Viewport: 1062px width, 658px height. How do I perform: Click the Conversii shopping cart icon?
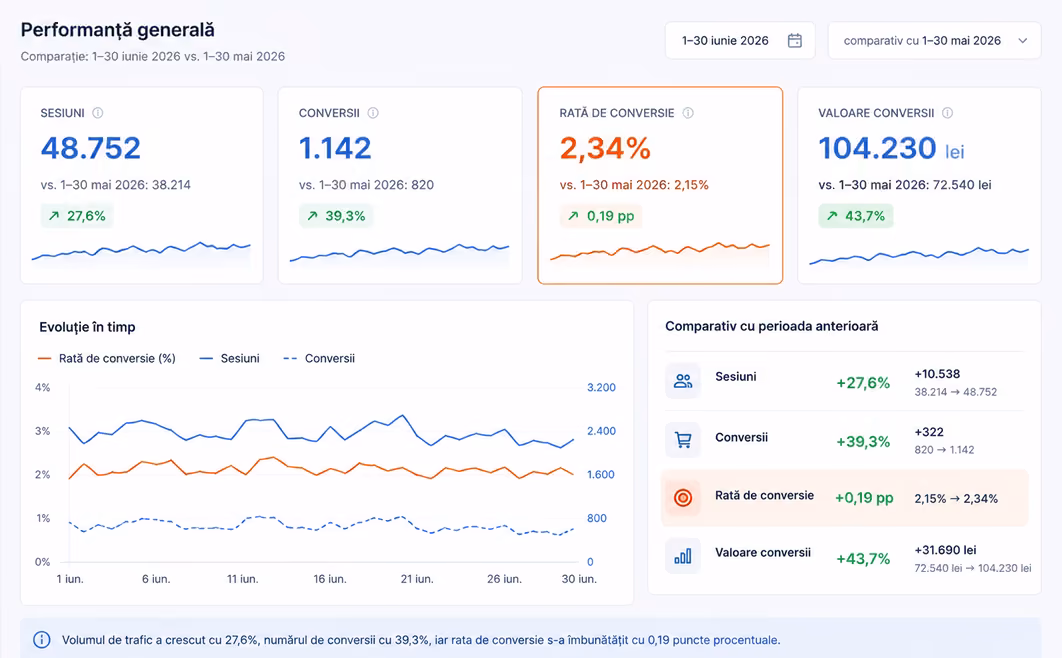pos(683,440)
